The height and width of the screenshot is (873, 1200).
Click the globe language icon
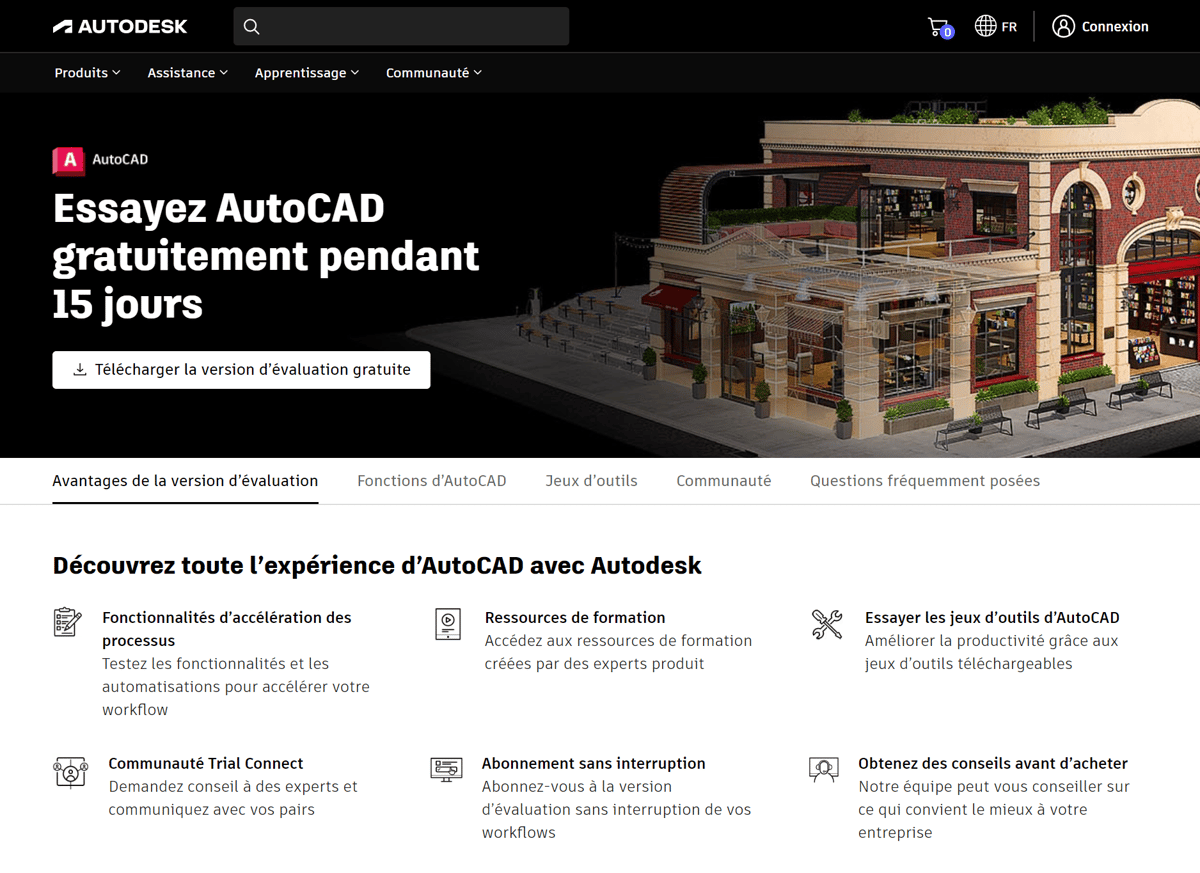click(x=985, y=26)
